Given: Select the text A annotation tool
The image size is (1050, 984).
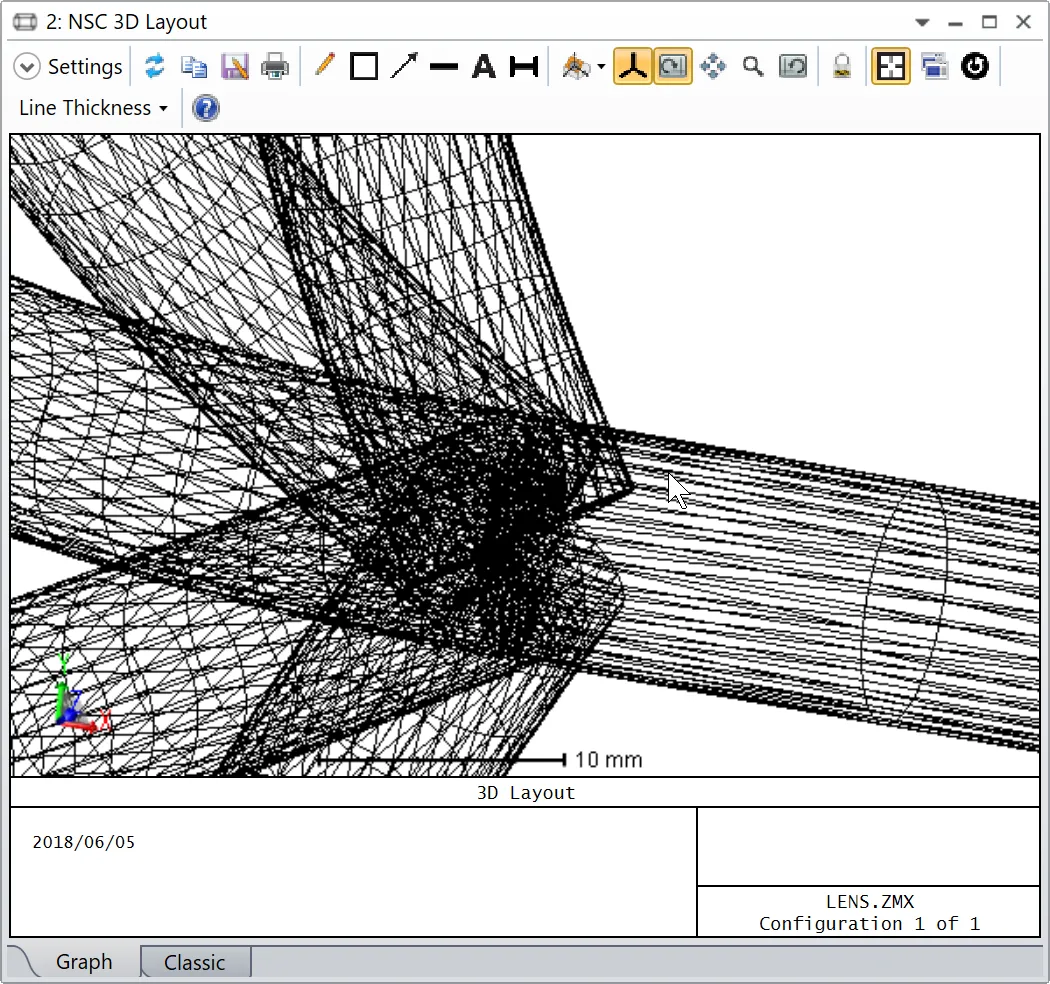Looking at the screenshot, I should pos(483,66).
